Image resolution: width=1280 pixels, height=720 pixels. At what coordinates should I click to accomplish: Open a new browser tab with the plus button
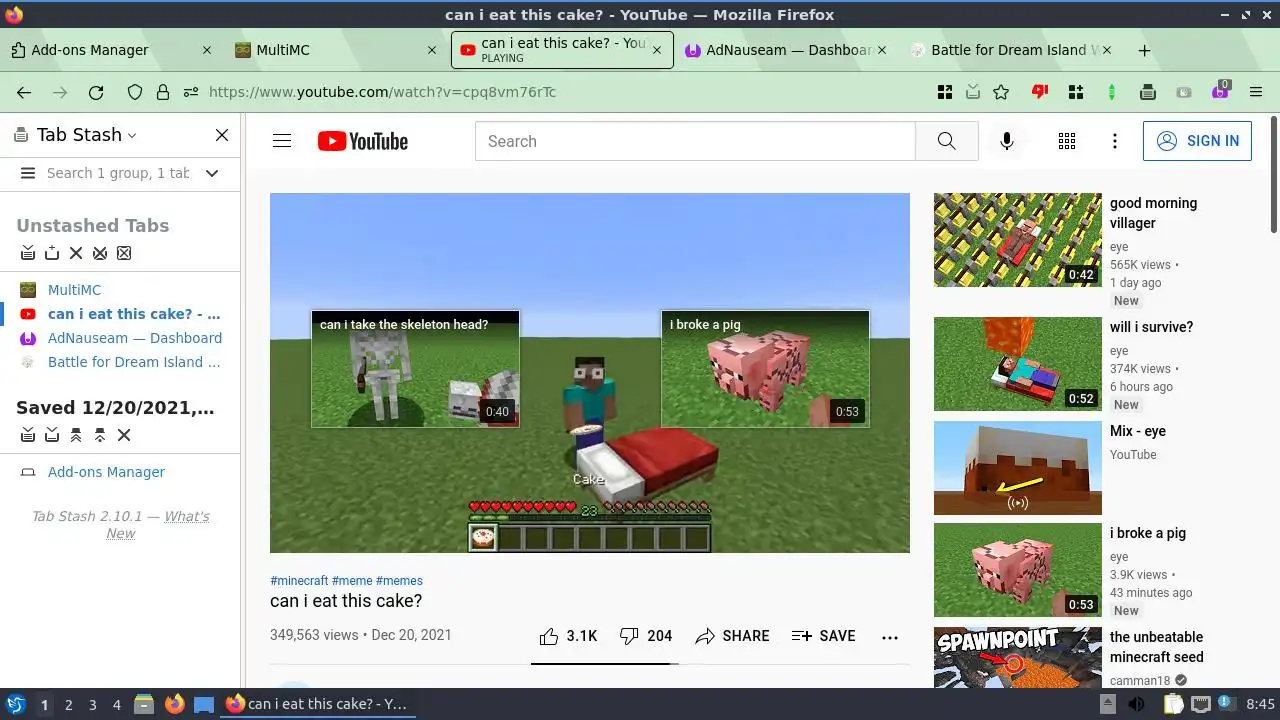pos(1144,50)
